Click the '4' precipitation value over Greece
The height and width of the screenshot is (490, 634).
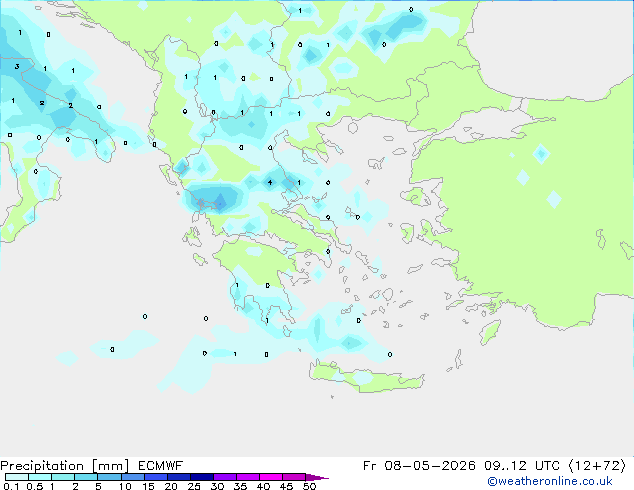[270, 182]
